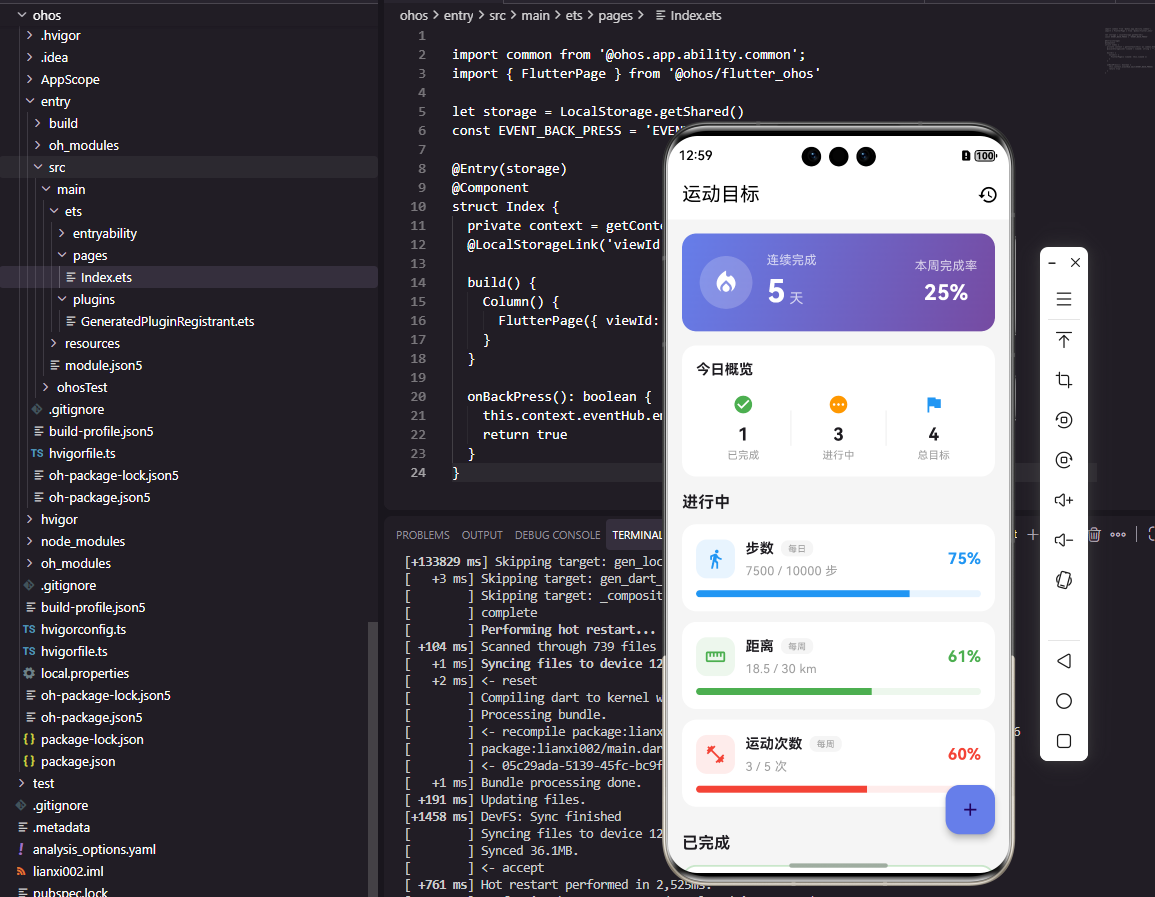The width and height of the screenshot is (1155, 897).
Task: Switch to the DEBUG CONSOLE tab
Action: pos(558,535)
